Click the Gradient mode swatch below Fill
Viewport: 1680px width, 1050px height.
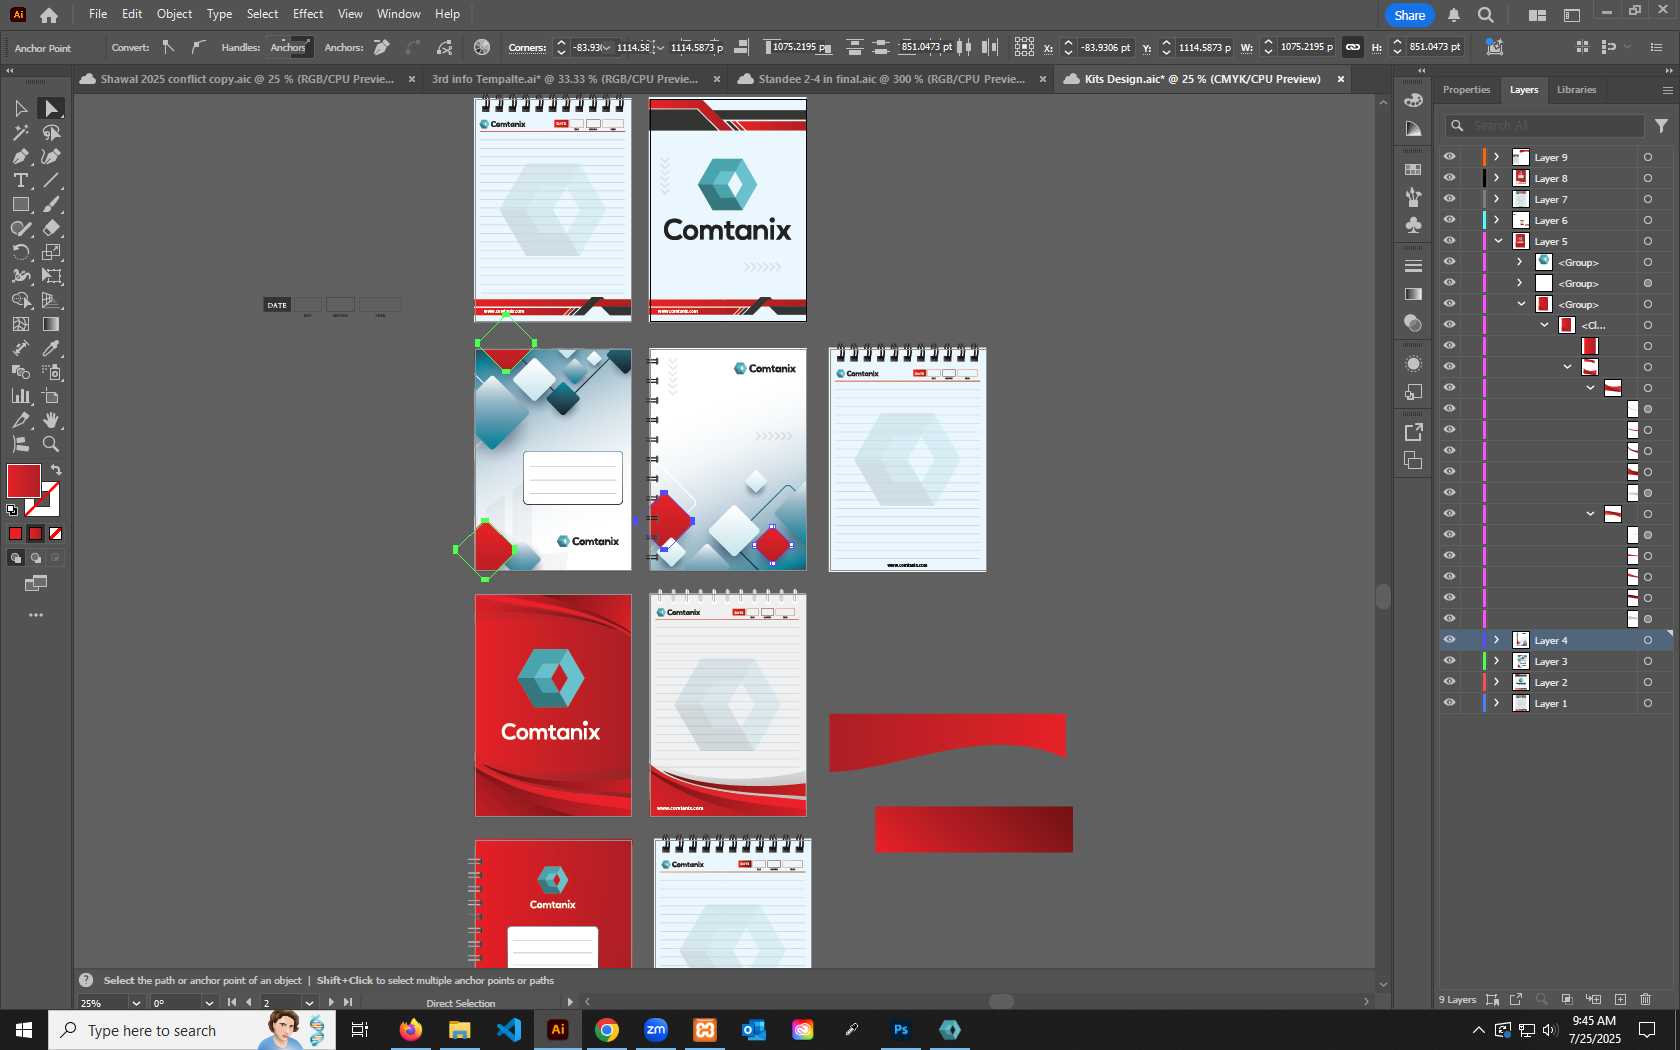pos(36,534)
